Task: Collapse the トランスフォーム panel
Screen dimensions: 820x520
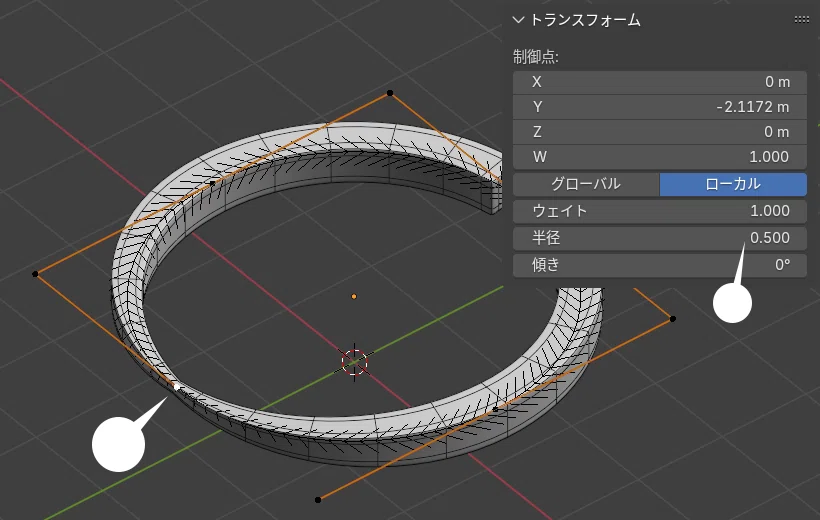Action: (x=518, y=20)
